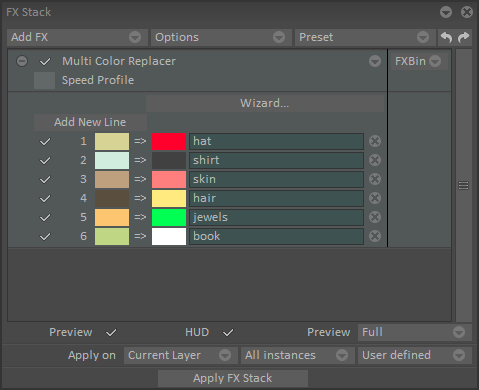
Task: Pick the green target color for jewels
Action: click(169, 217)
